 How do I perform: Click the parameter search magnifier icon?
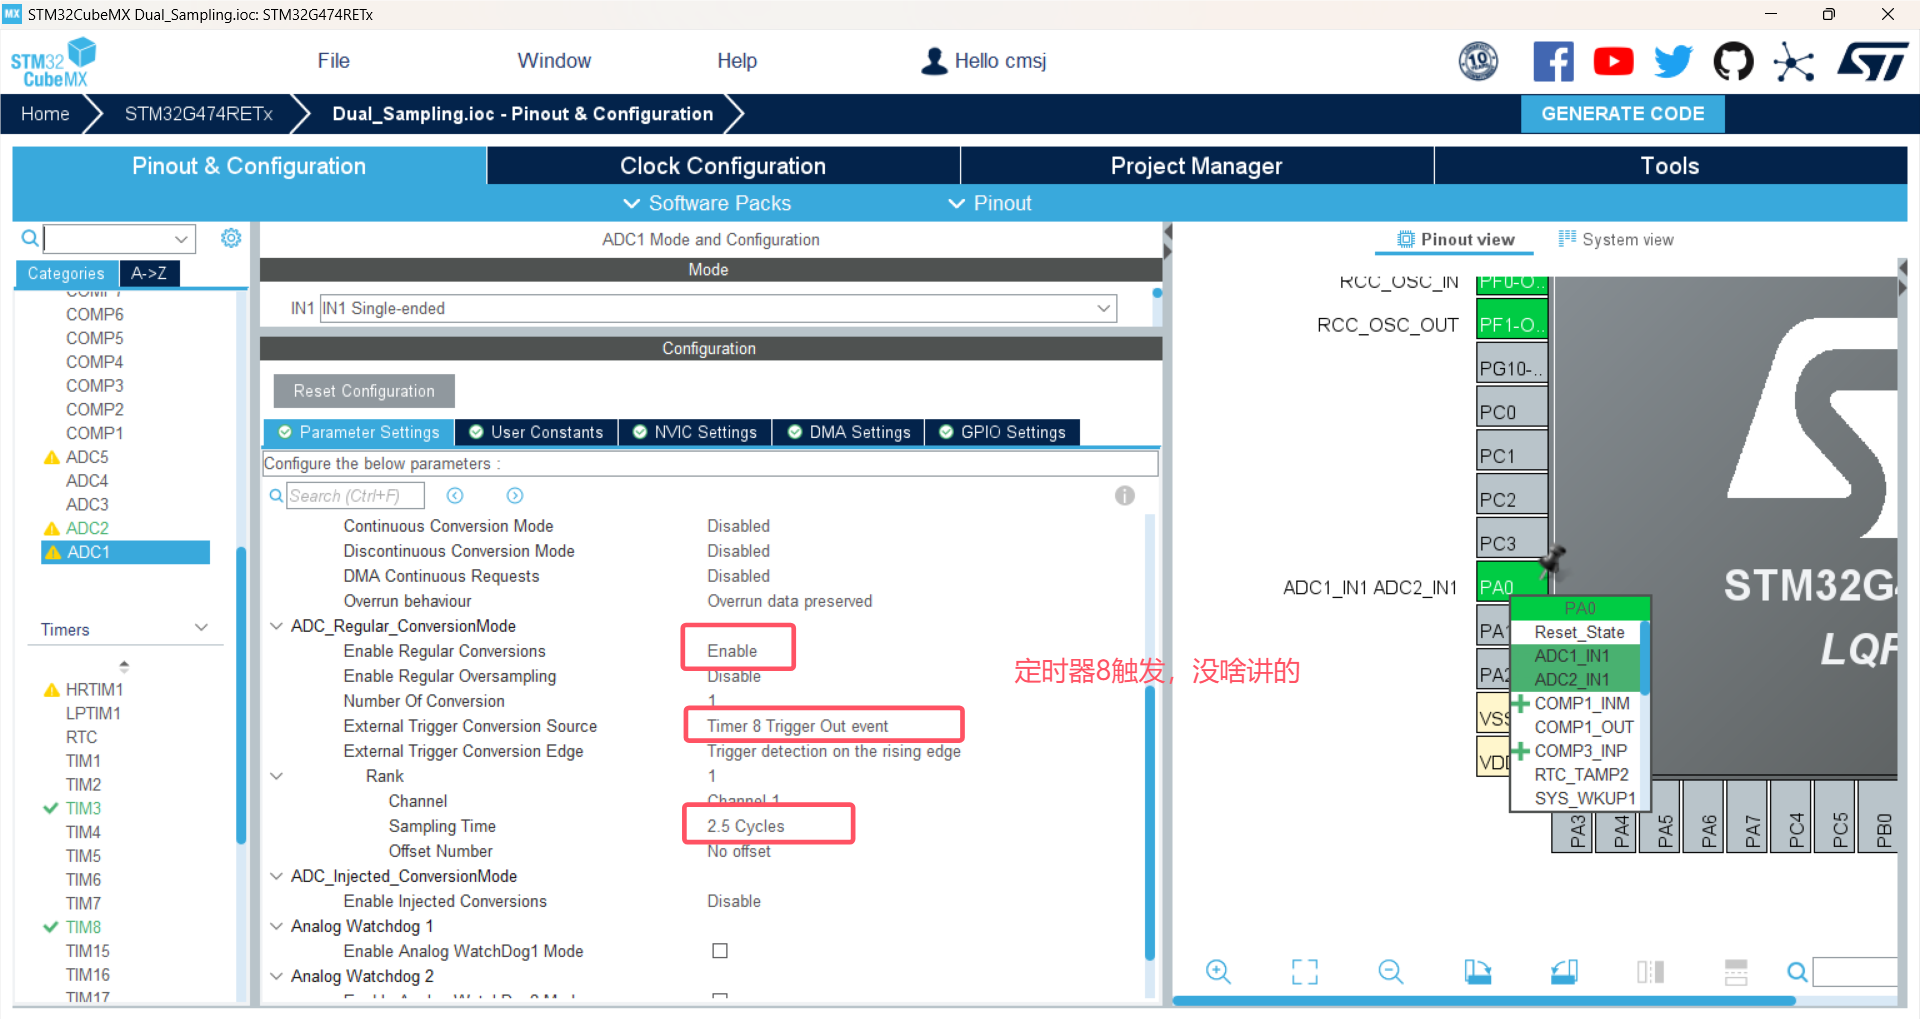click(x=276, y=496)
